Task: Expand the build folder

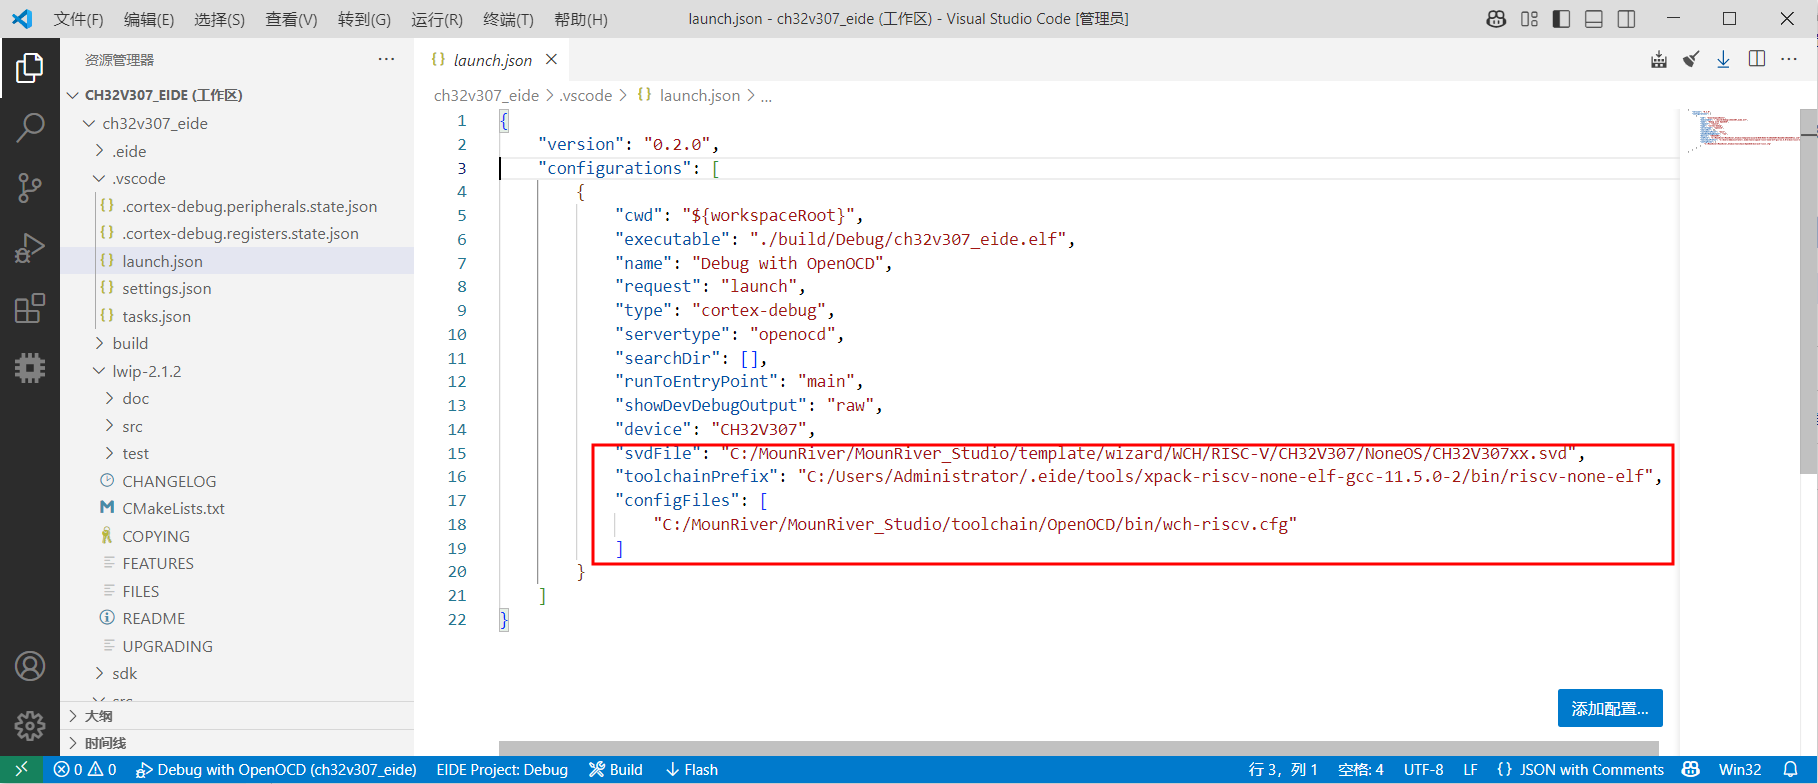Action: (99, 343)
